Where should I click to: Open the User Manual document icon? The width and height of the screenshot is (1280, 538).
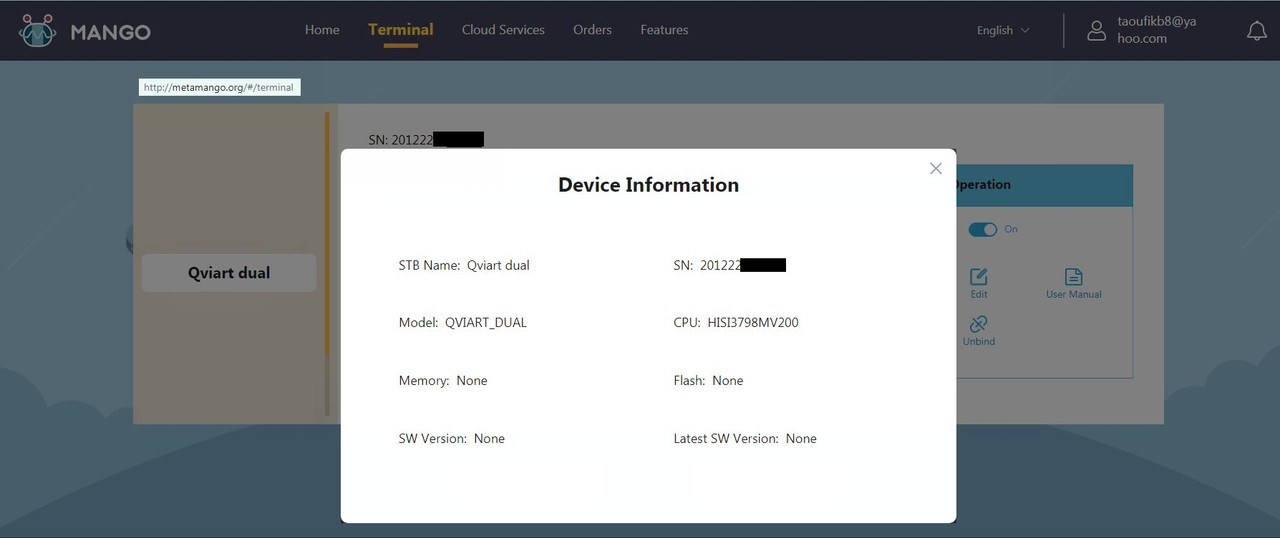click(1073, 277)
